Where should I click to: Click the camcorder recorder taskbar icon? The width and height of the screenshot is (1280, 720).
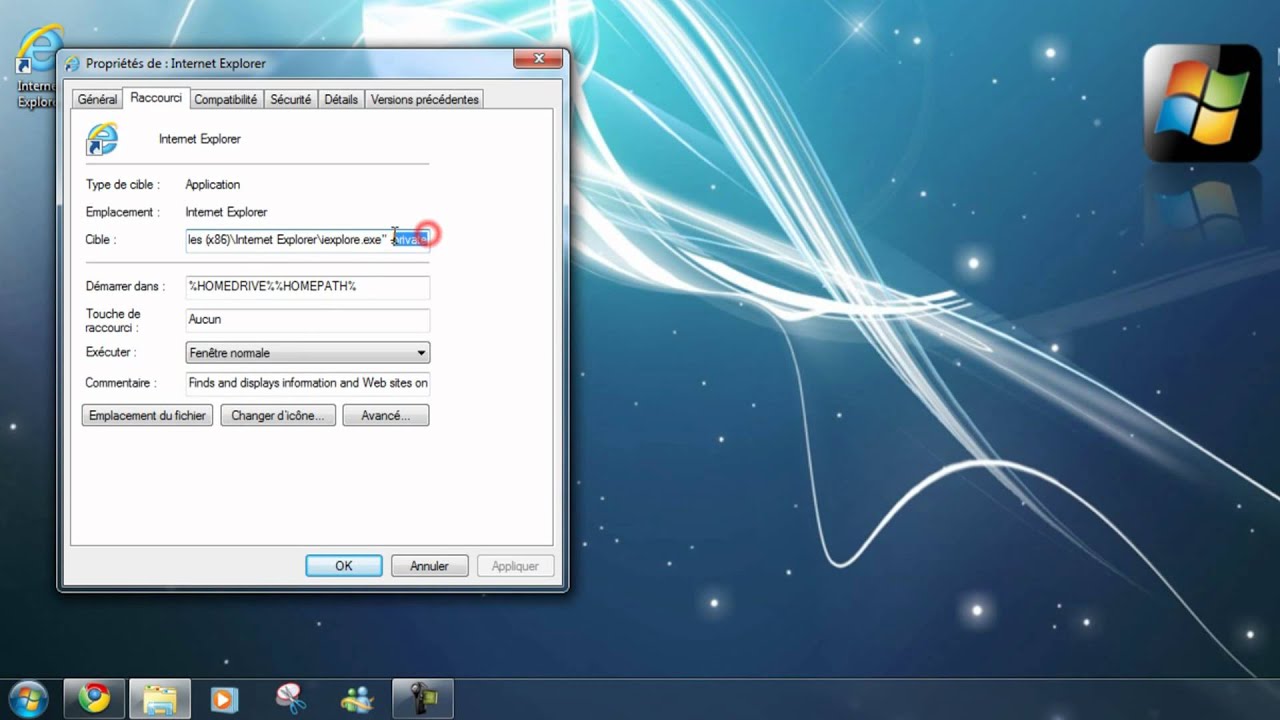(423, 697)
